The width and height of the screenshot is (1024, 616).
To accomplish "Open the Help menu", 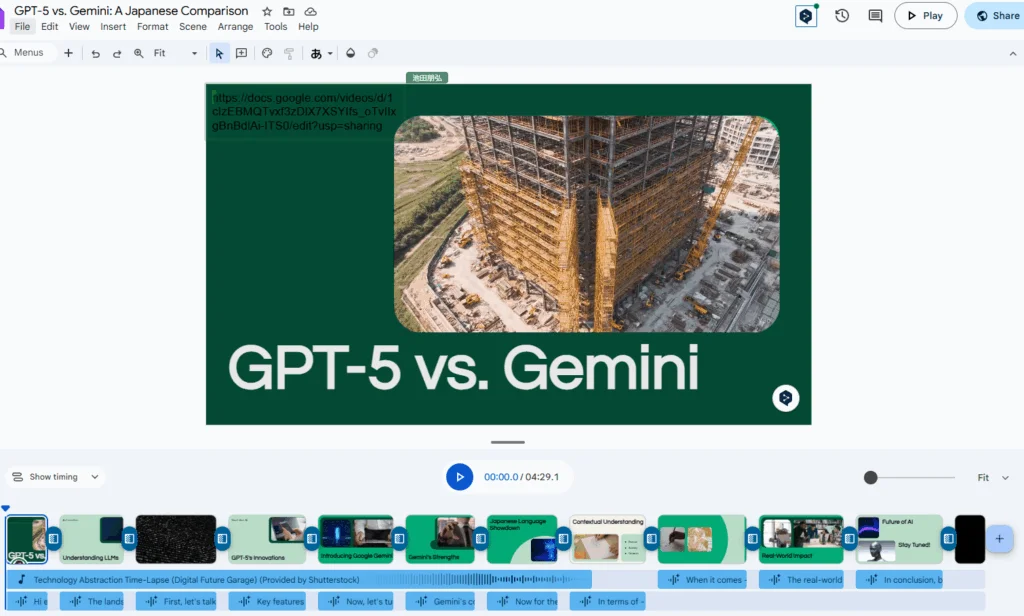I will tap(308, 27).
